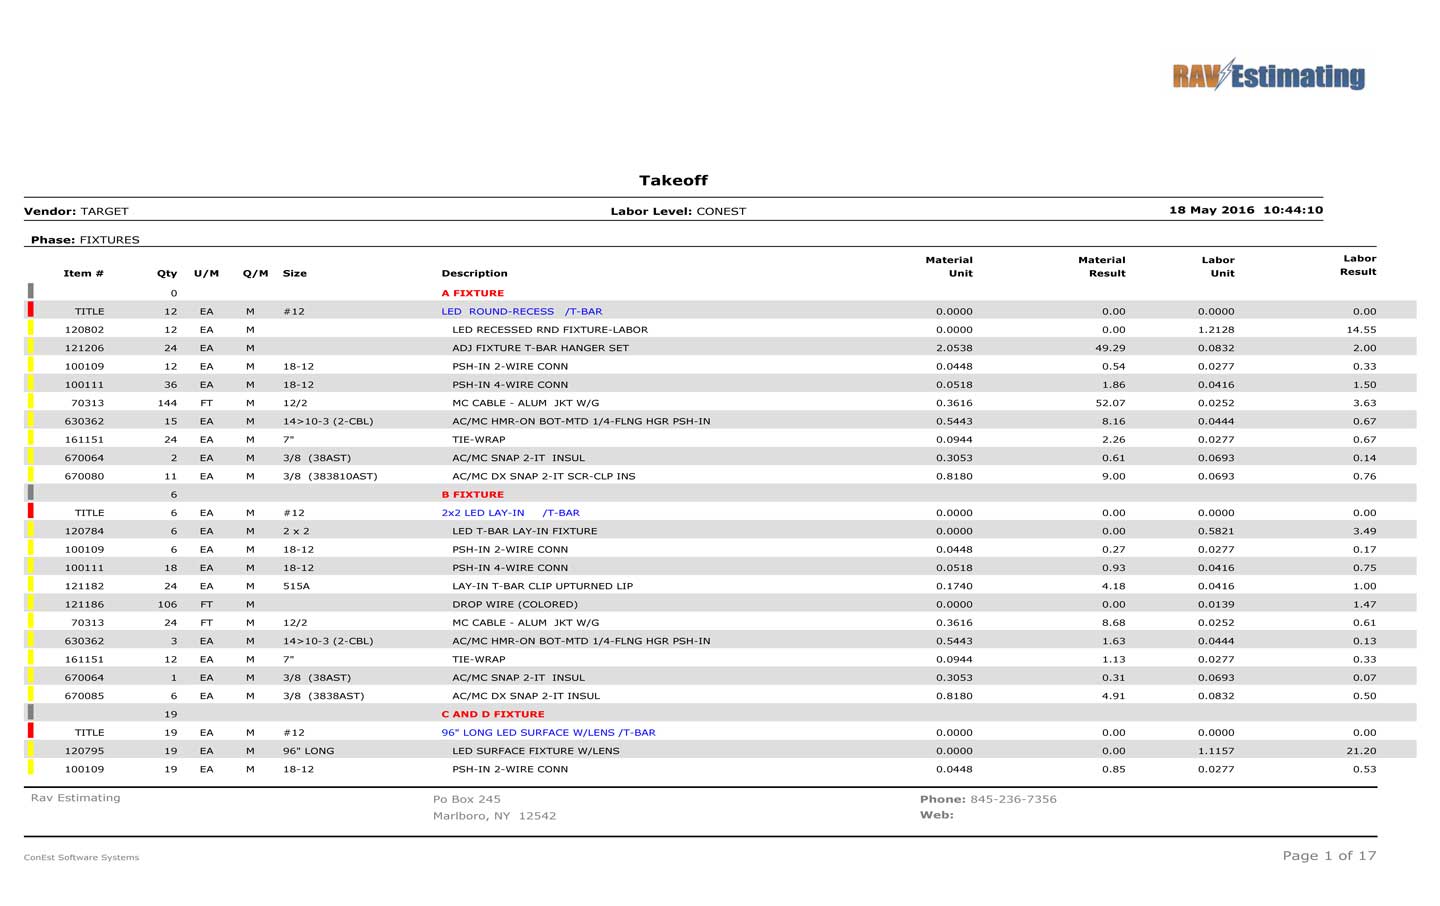Select the red marker on the 96" LONG LED title row
Image resolution: width=1440 pixels, height=906 pixels.
(x=31, y=731)
